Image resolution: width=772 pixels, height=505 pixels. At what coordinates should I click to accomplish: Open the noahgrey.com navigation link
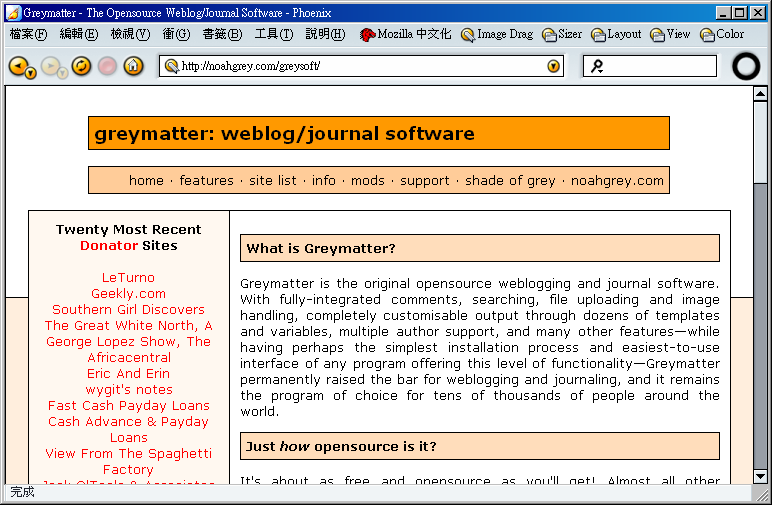[617, 181]
